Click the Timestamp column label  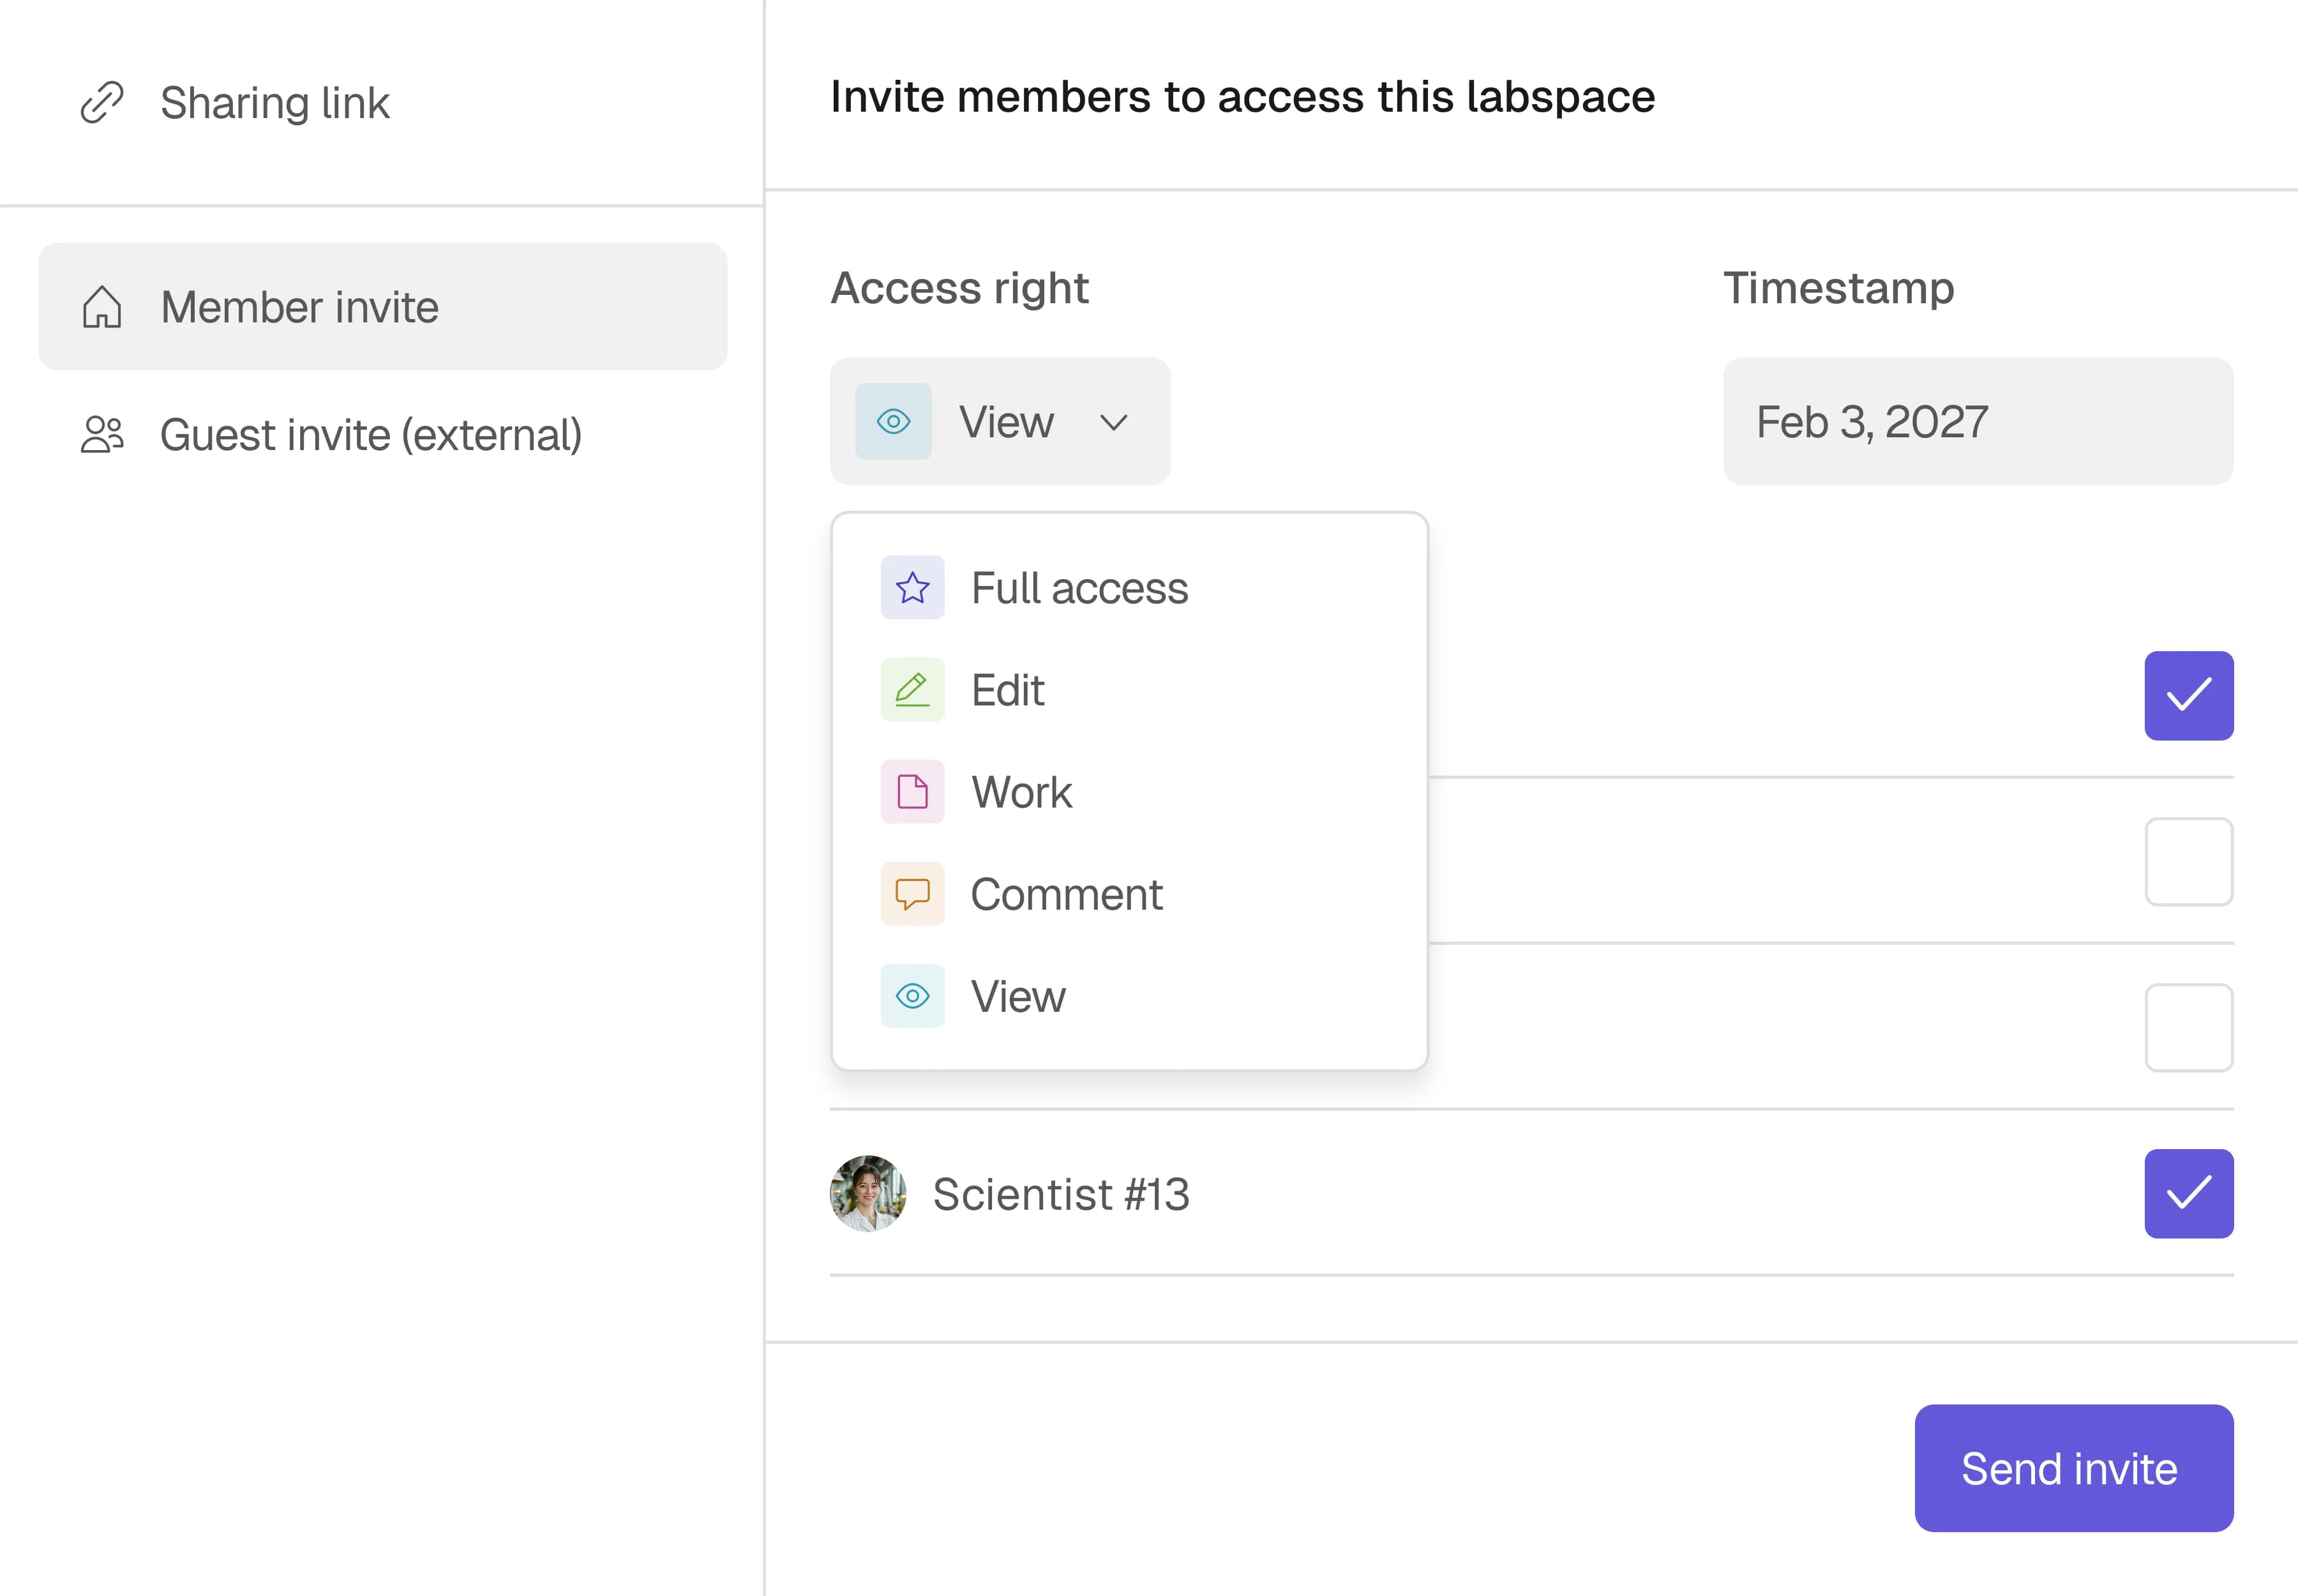(1838, 288)
